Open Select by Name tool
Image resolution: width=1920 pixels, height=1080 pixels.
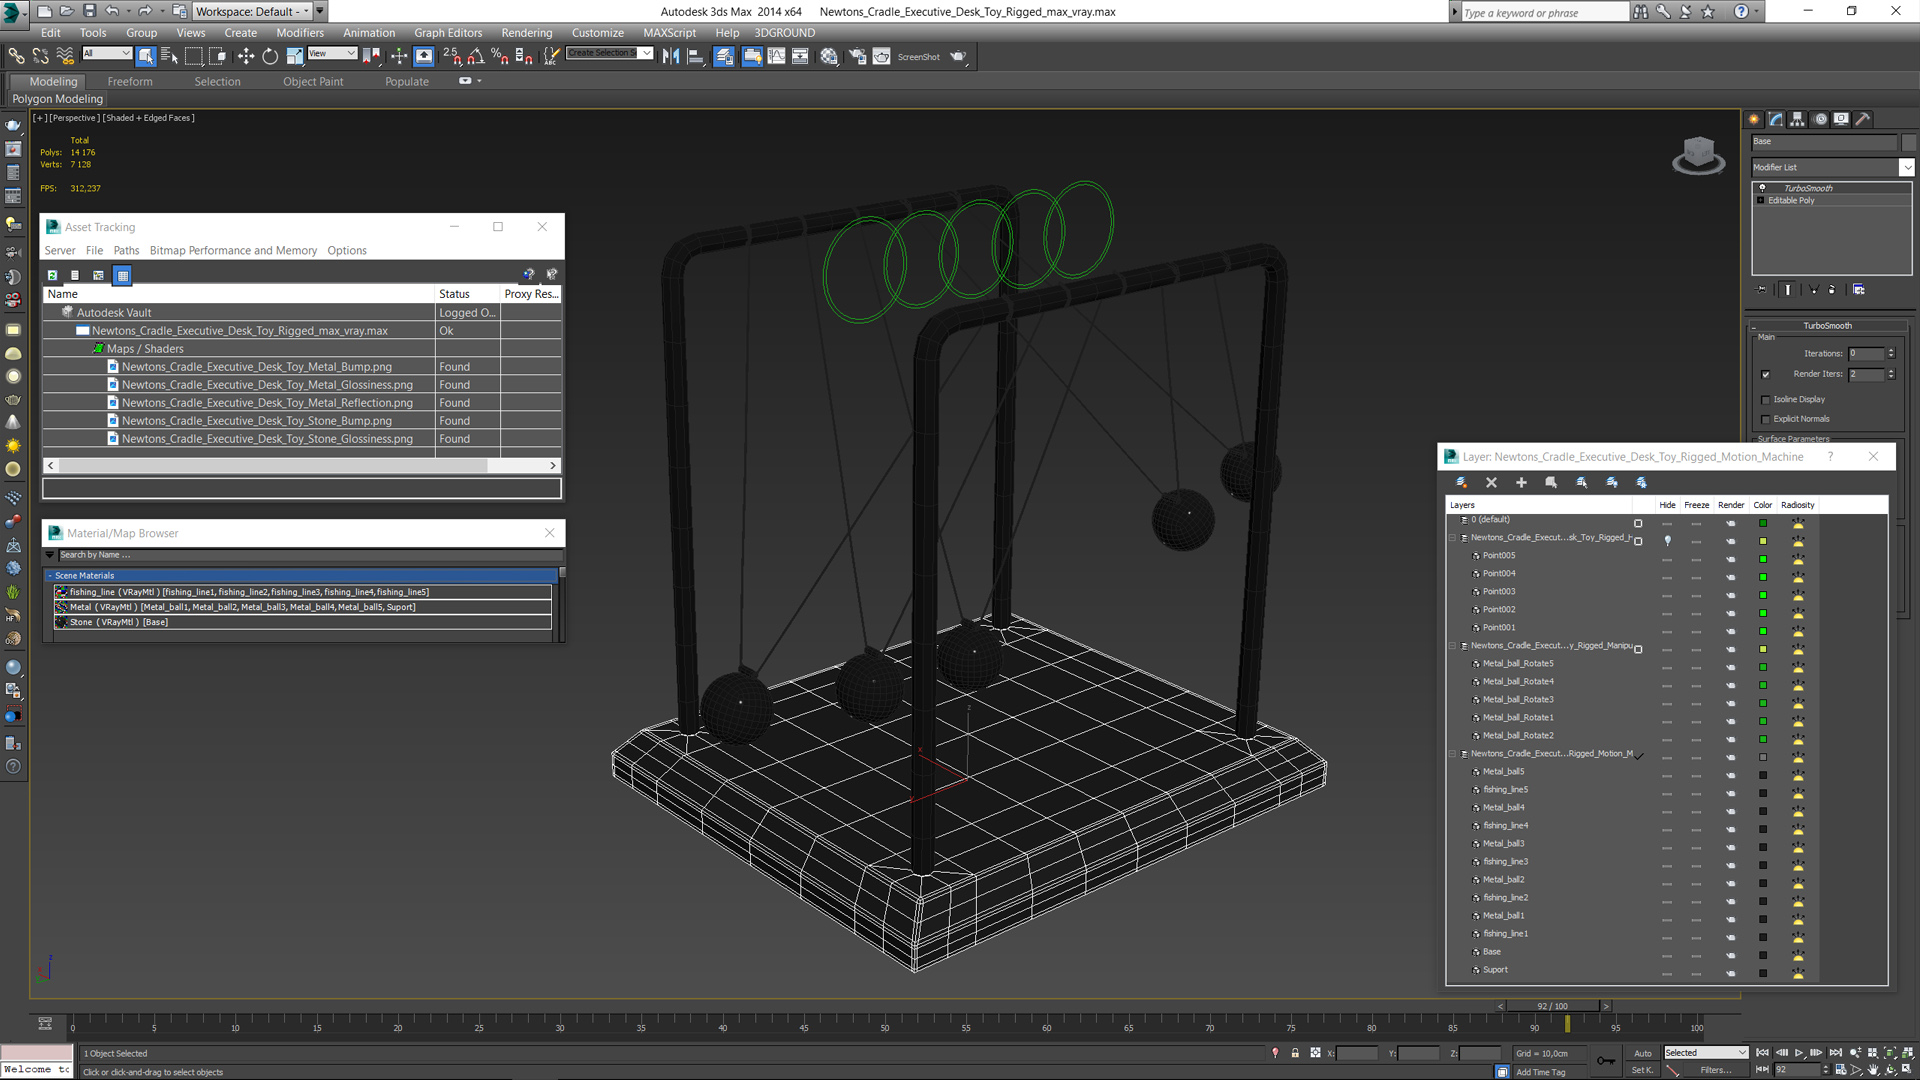169,56
